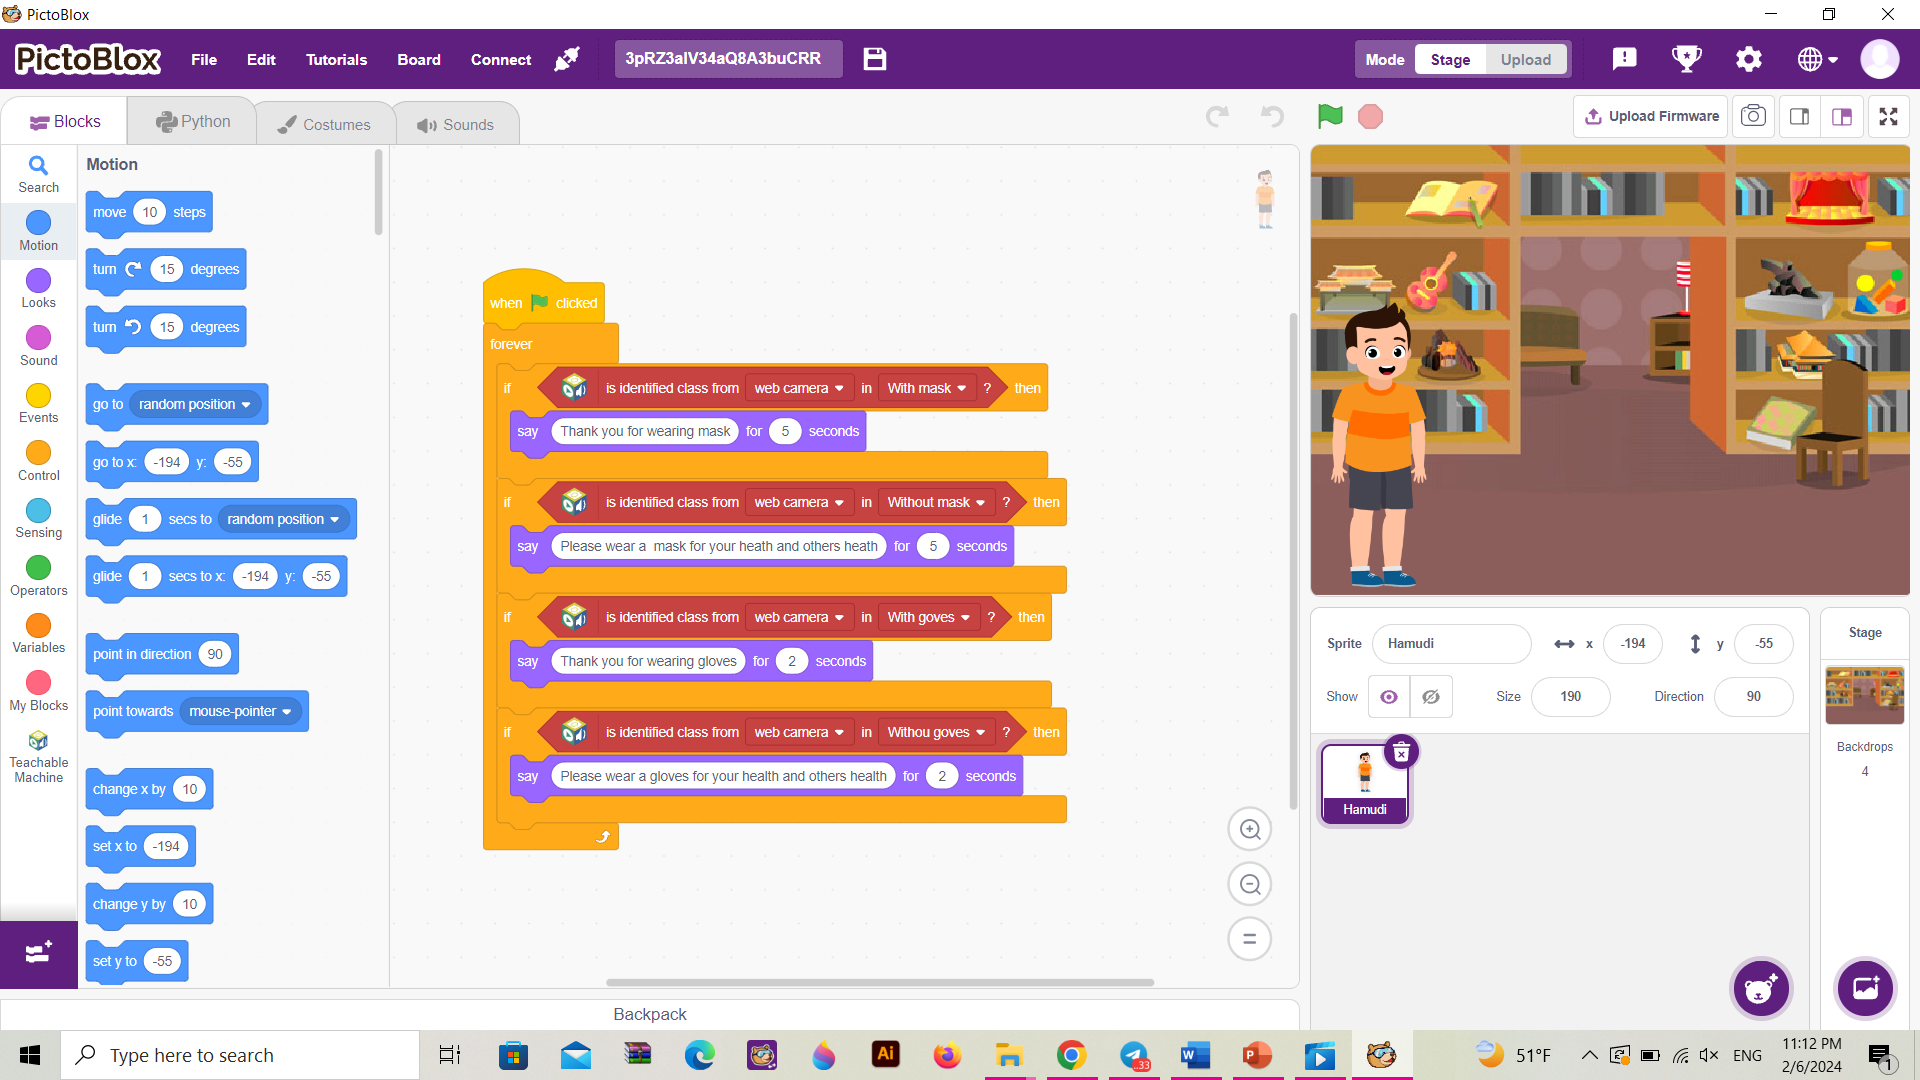The width and height of the screenshot is (1920, 1080).
Task: Open the language globe dropdown
Action: (x=1817, y=60)
